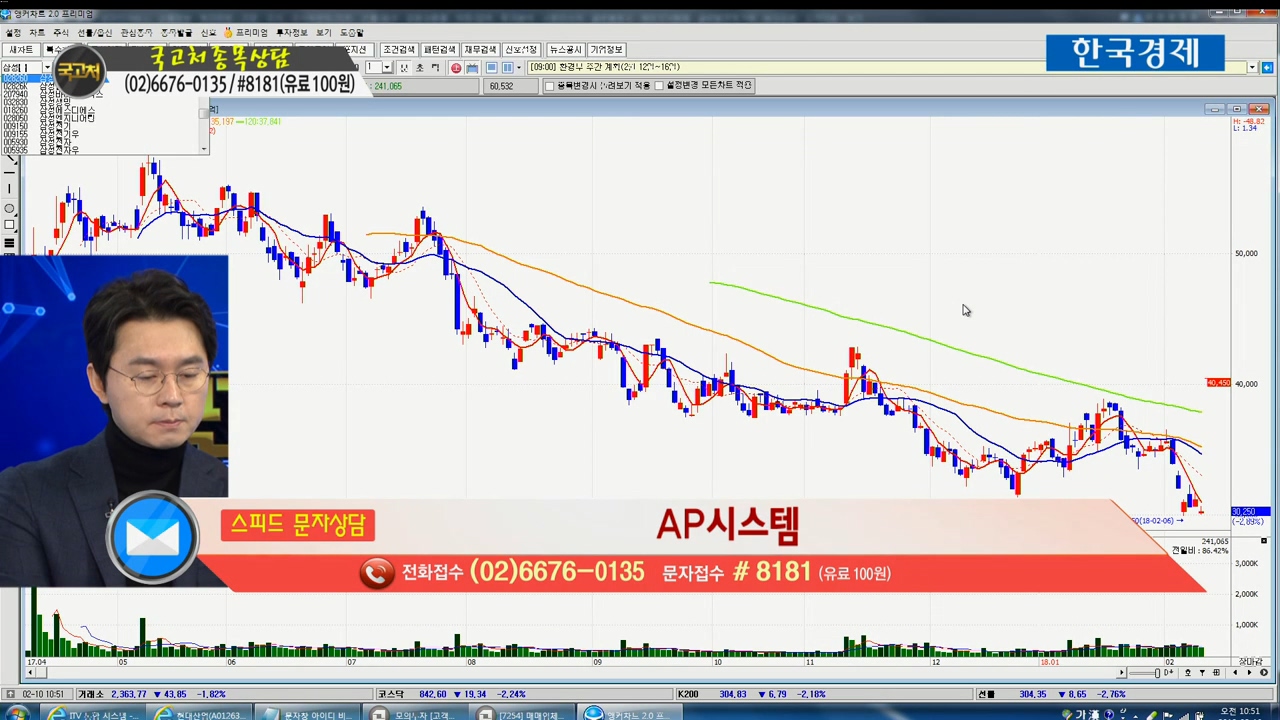1280x720 pixels.
Task: Click the blue plus icon beside news ticker
Action: (1267, 67)
